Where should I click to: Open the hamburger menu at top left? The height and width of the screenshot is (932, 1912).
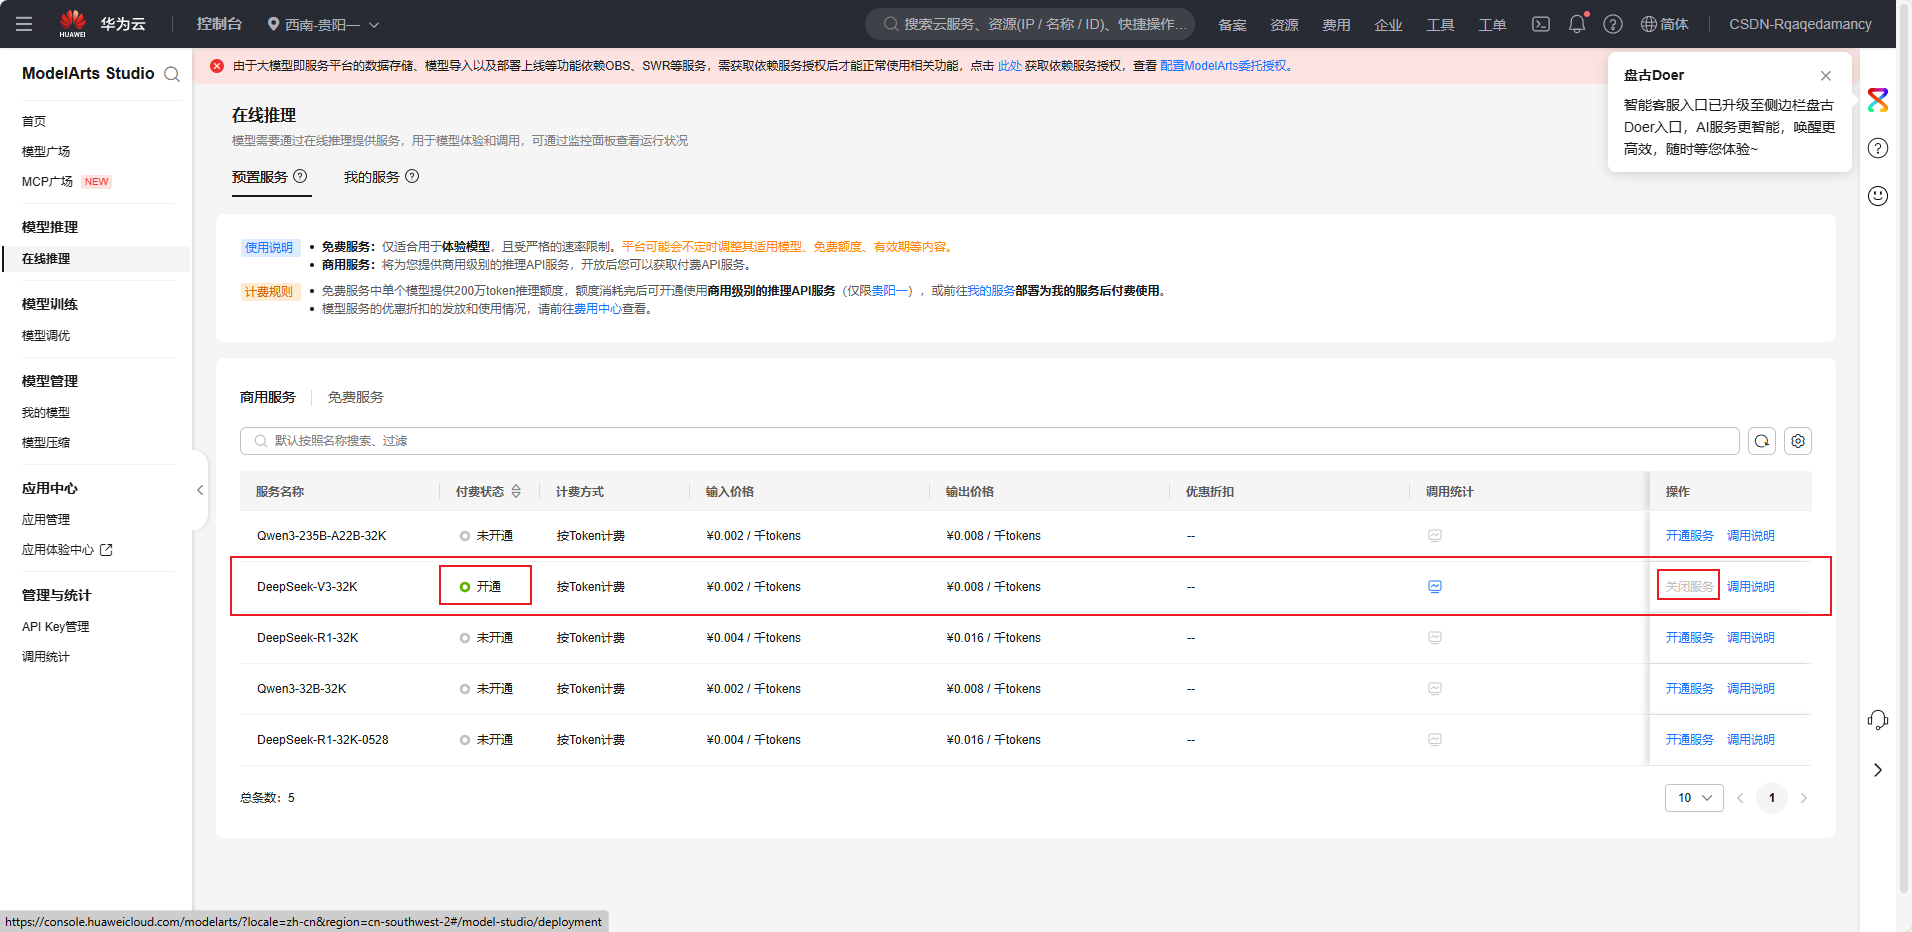coord(24,24)
